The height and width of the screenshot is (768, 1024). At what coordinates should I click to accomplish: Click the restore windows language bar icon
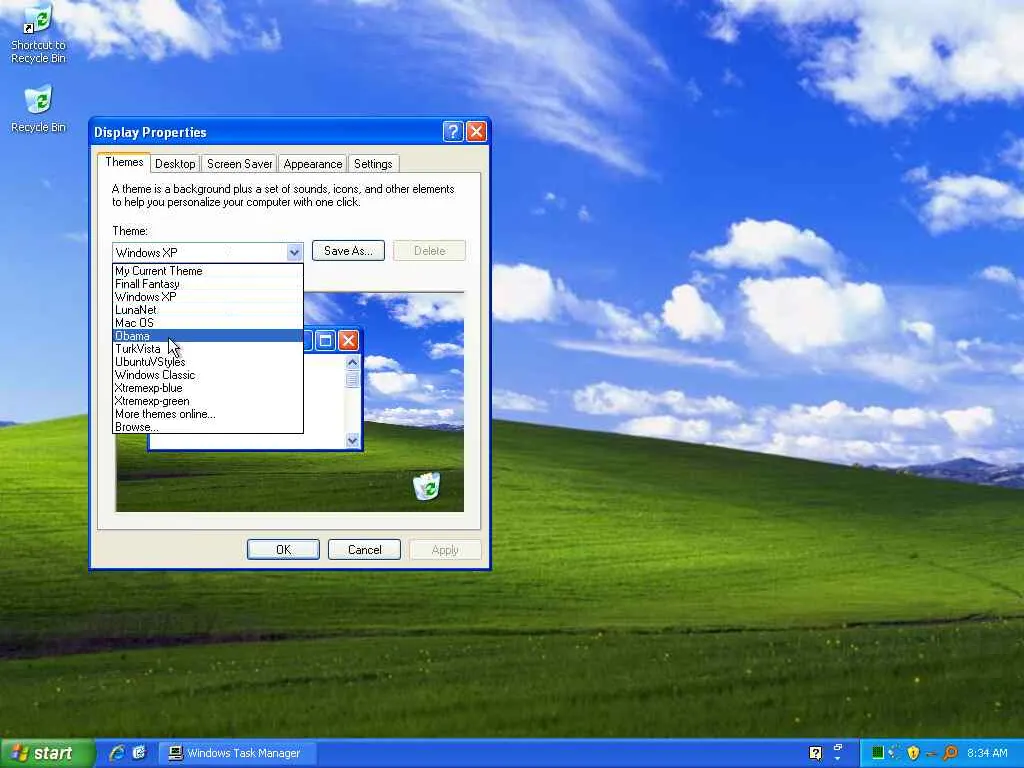[838, 747]
